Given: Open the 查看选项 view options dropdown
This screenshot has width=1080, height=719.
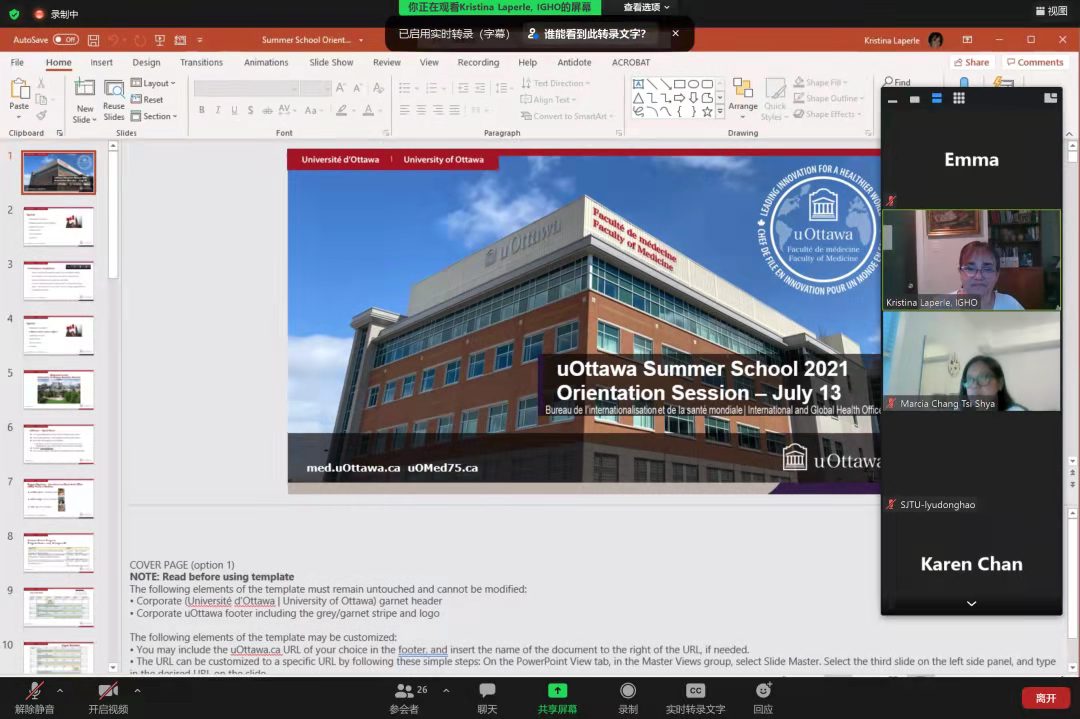Looking at the screenshot, I should point(646,8).
